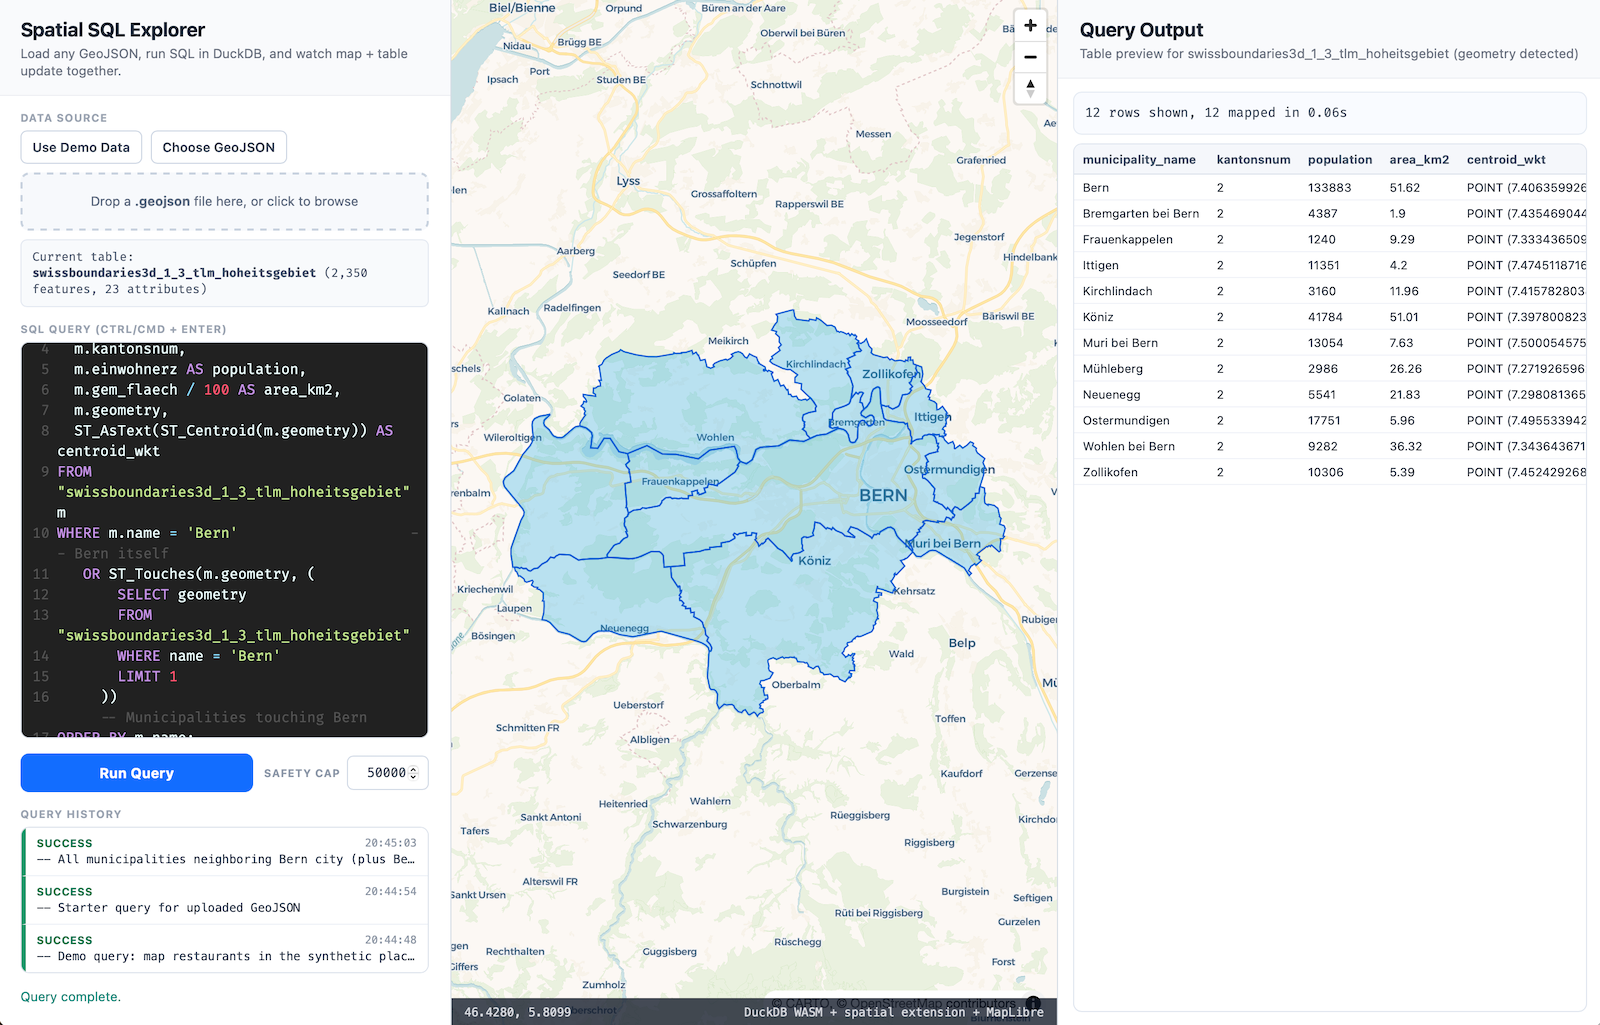Image resolution: width=1600 pixels, height=1025 pixels.
Task: Click the Run Query button
Action: click(136, 772)
